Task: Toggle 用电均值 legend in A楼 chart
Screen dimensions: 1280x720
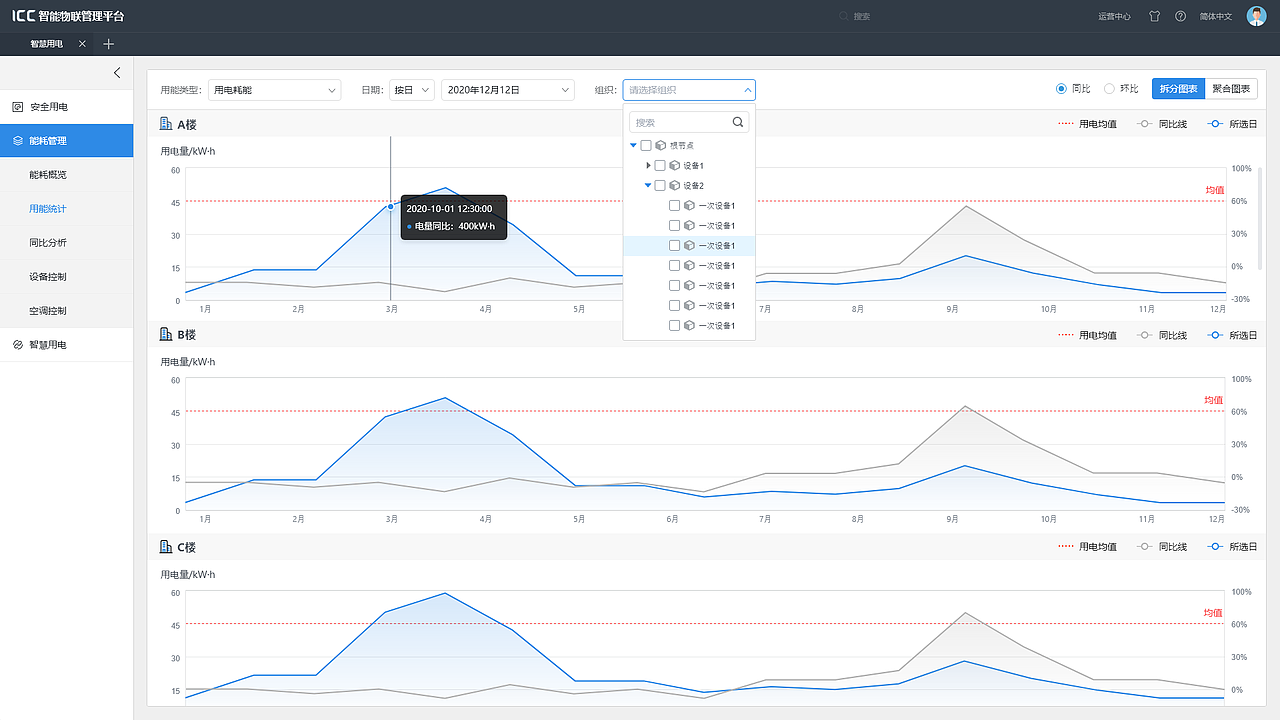Action: pyautogui.click(x=1088, y=124)
